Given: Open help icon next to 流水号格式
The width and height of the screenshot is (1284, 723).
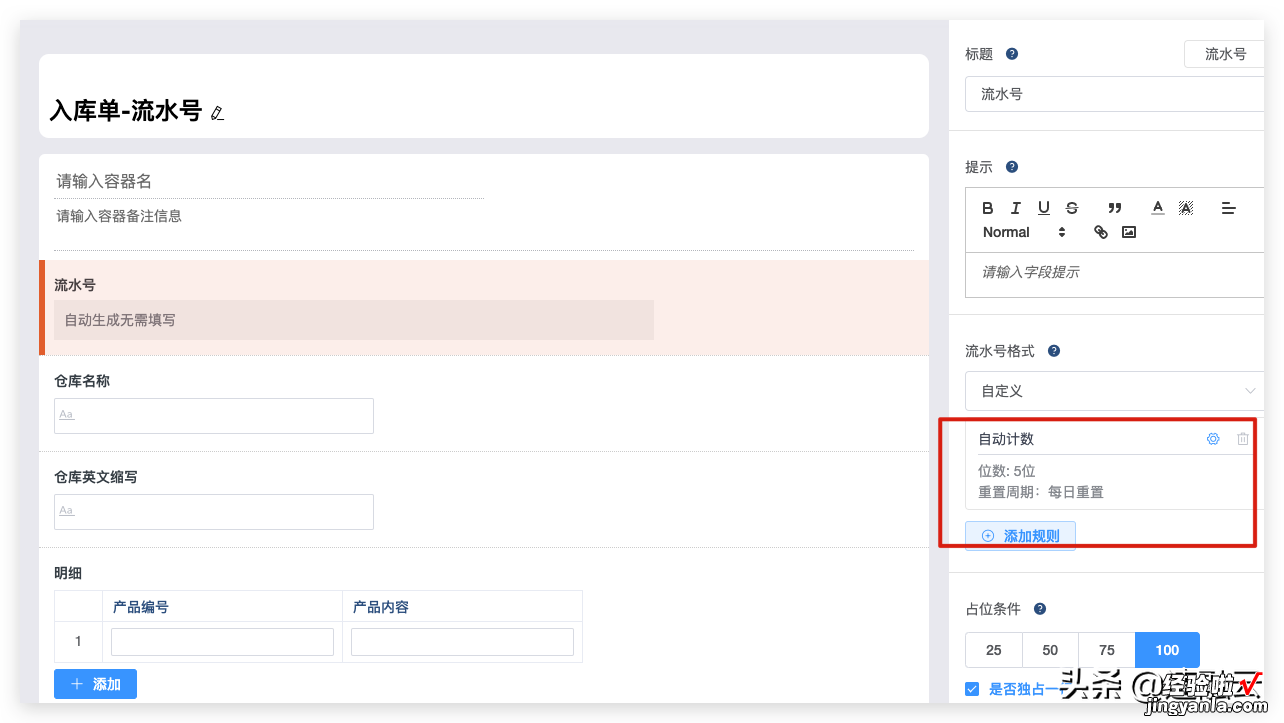Looking at the screenshot, I should (1054, 351).
